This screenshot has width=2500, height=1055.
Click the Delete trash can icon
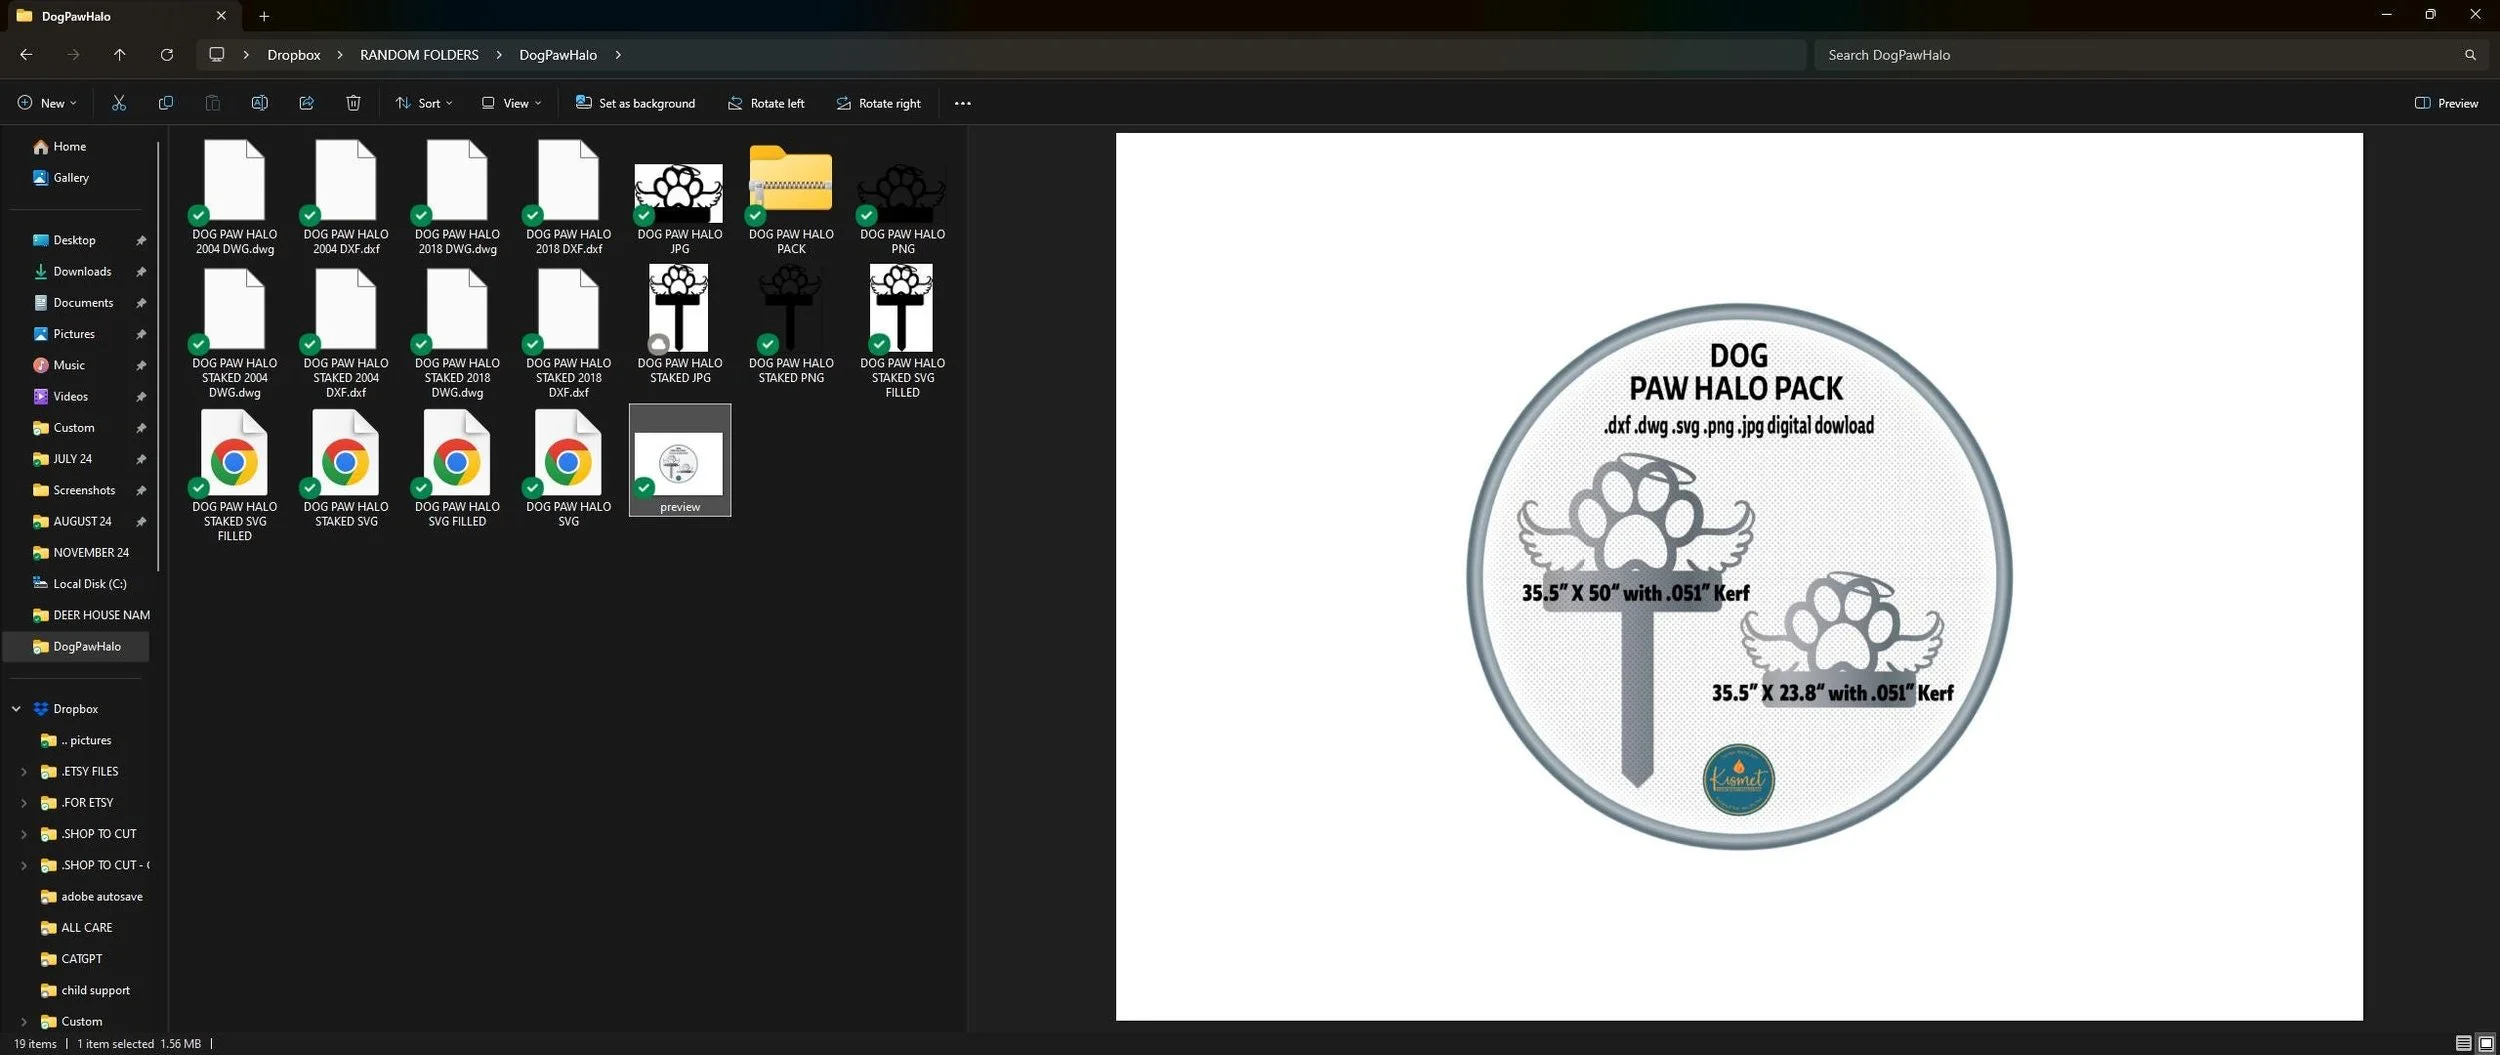click(353, 103)
